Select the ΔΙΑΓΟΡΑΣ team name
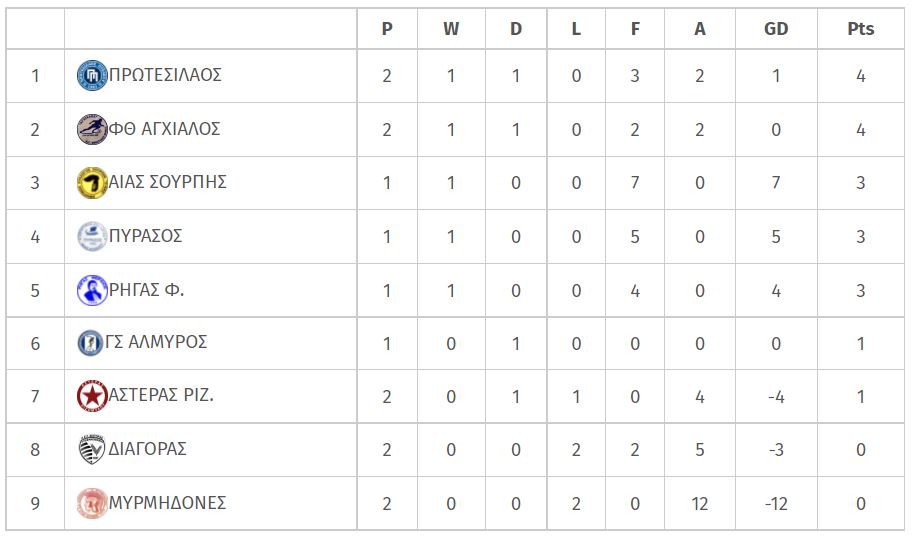Screen dimensions: 913x539 pyautogui.click(x=147, y=449)
